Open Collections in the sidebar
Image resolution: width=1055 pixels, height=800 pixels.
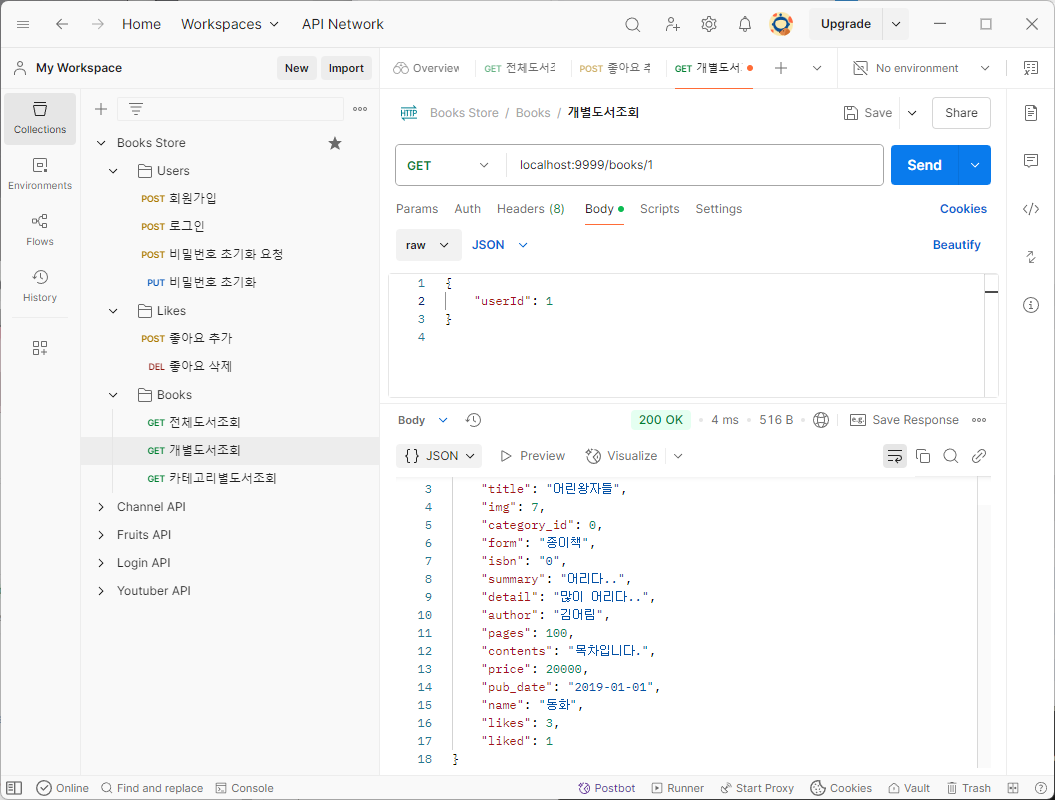(x=40, y=118)
